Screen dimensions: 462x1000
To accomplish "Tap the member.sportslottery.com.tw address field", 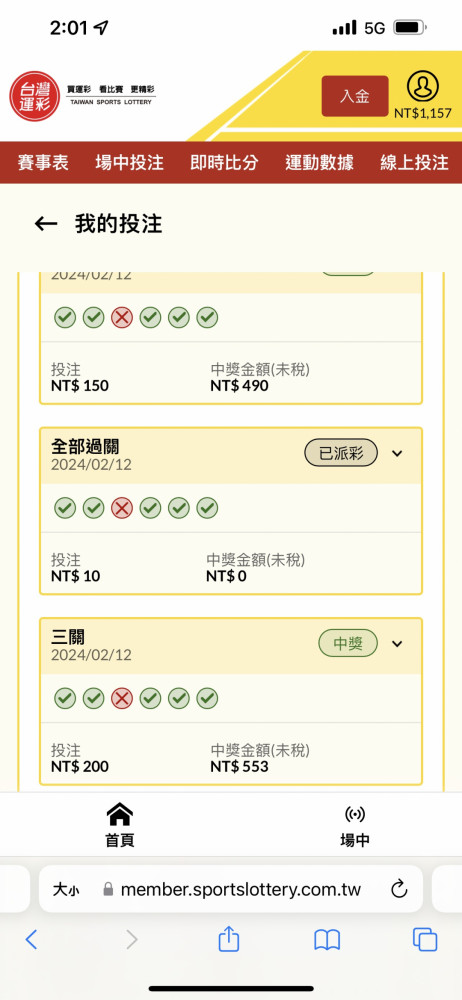I will coord(231,889).
